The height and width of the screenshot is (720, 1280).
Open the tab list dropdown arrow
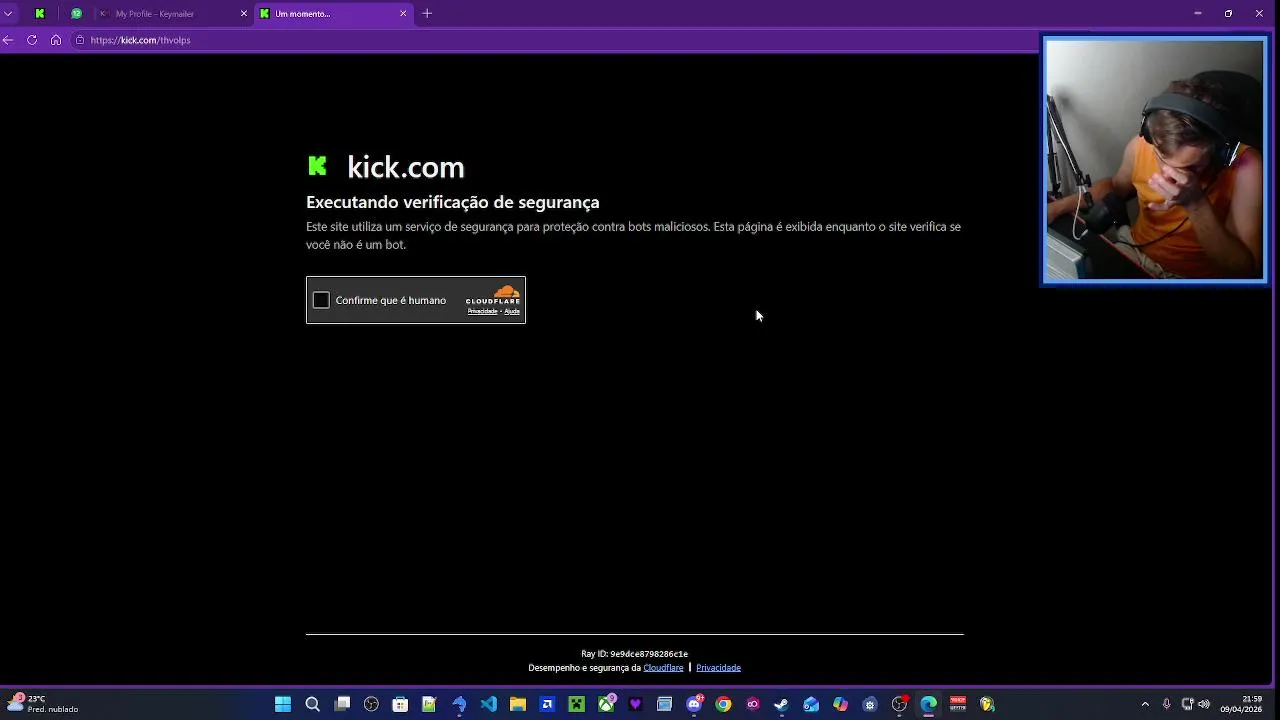coord(8,14)
